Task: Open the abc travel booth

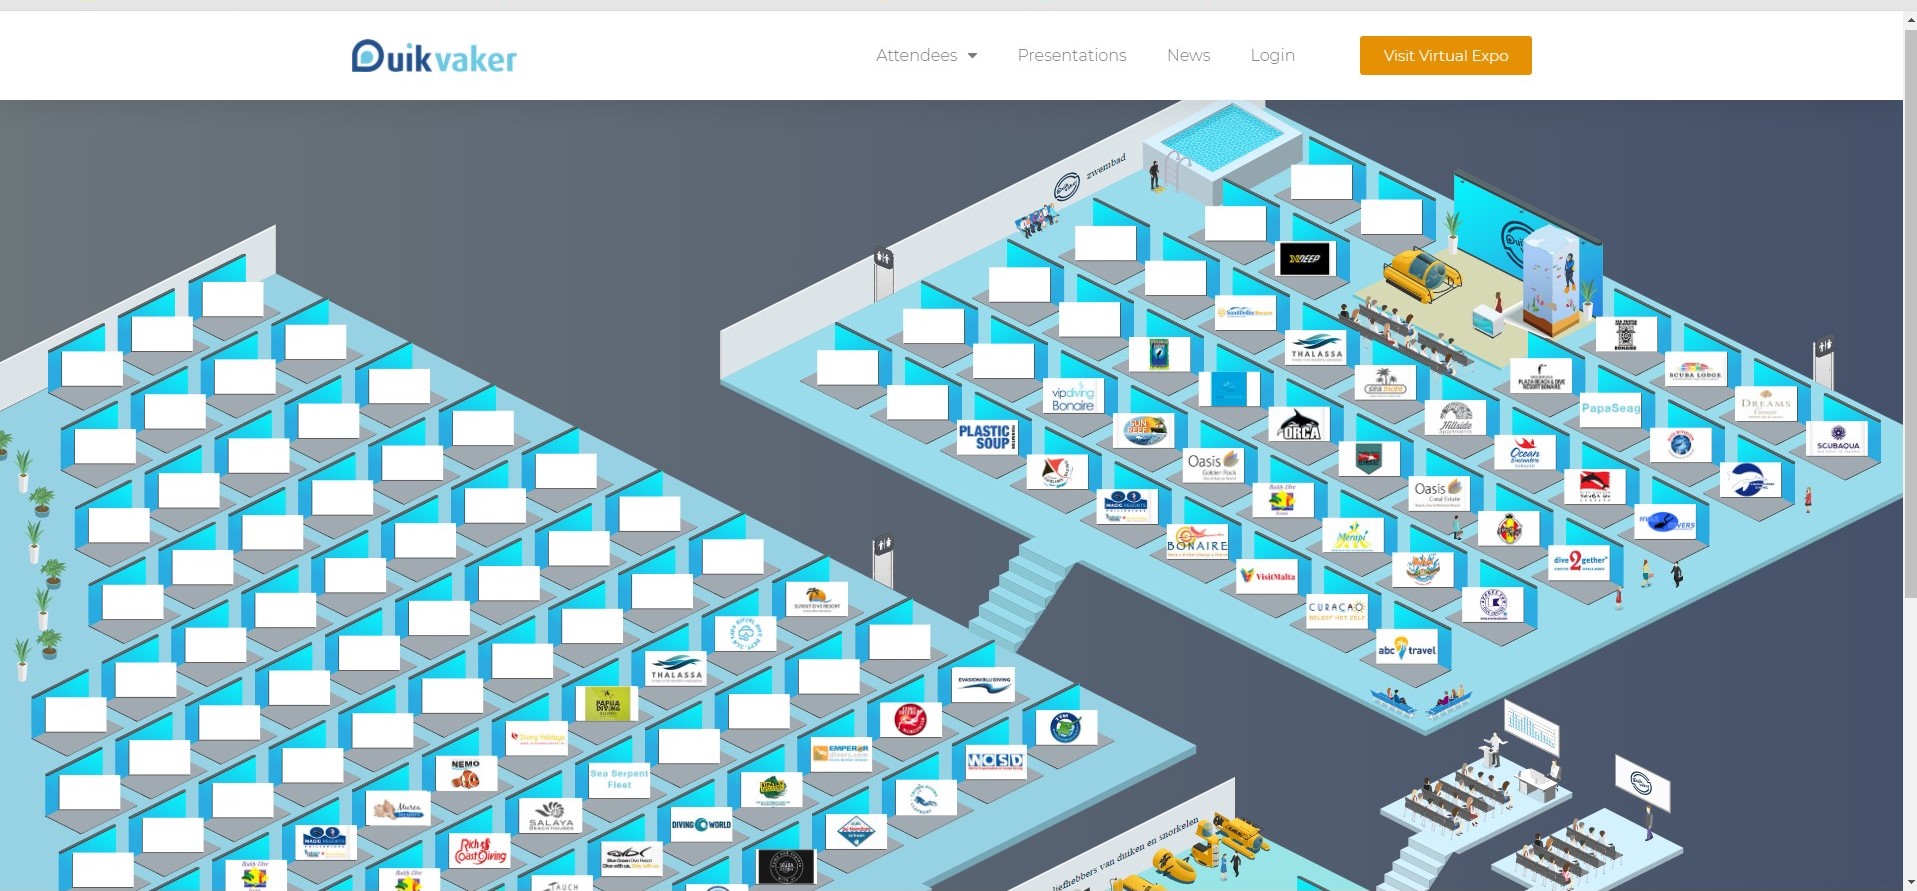Action: point(1407,648)
